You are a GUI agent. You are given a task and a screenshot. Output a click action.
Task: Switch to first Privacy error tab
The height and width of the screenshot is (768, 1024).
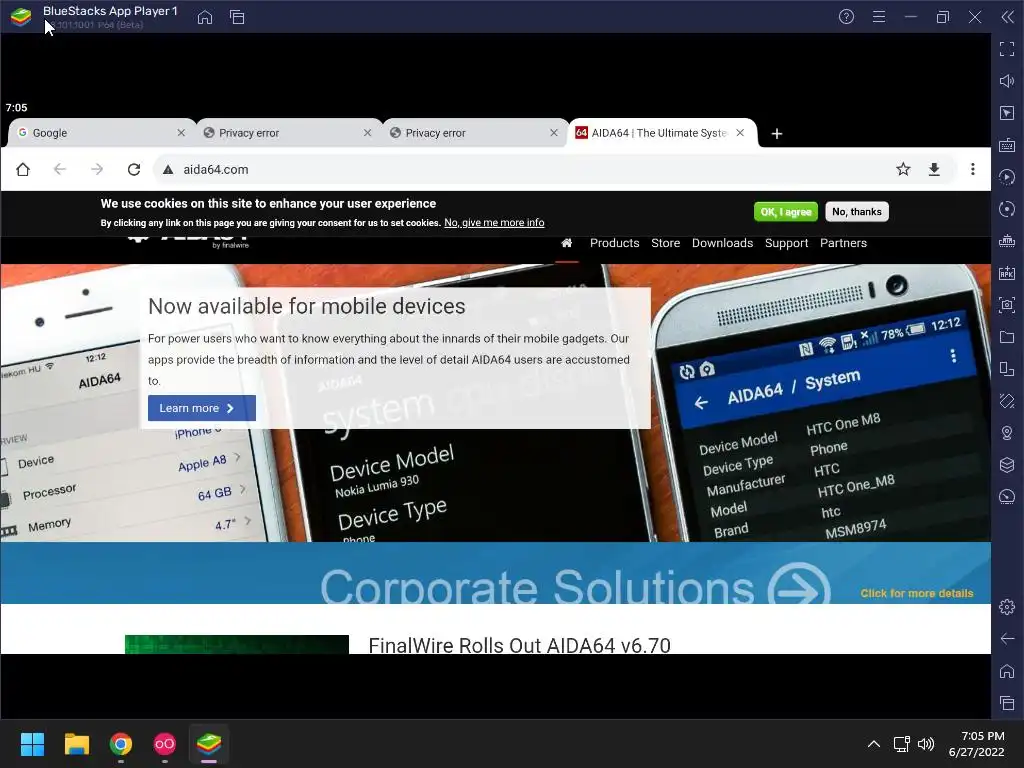tap(288, 133)
